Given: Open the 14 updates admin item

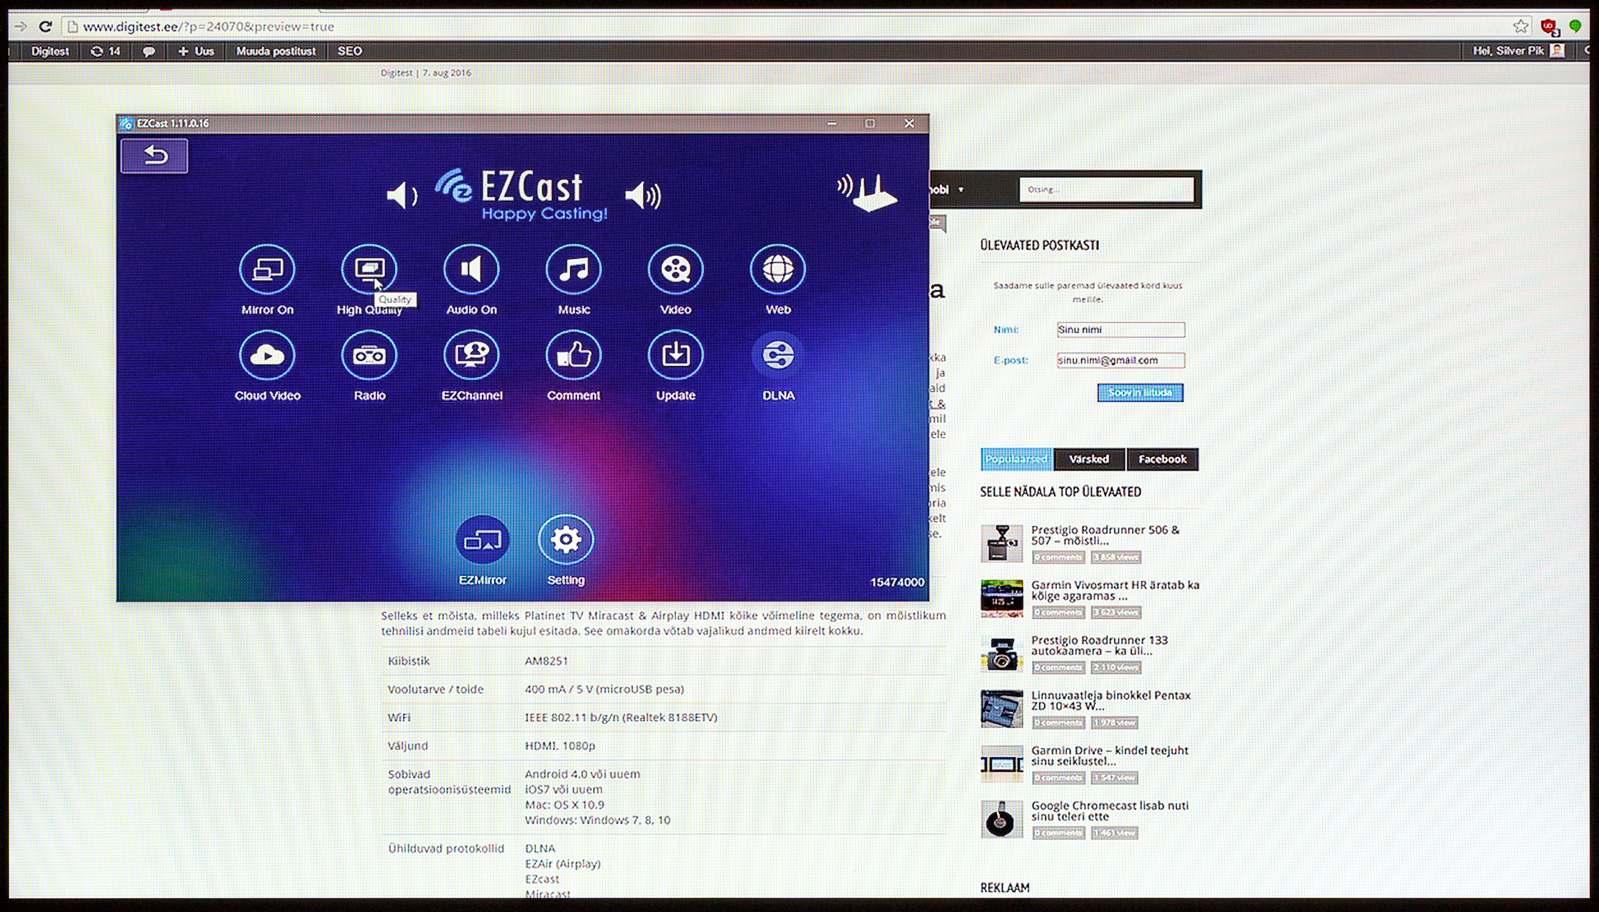Looking at the screenshot, I should [x=106, y=51].
